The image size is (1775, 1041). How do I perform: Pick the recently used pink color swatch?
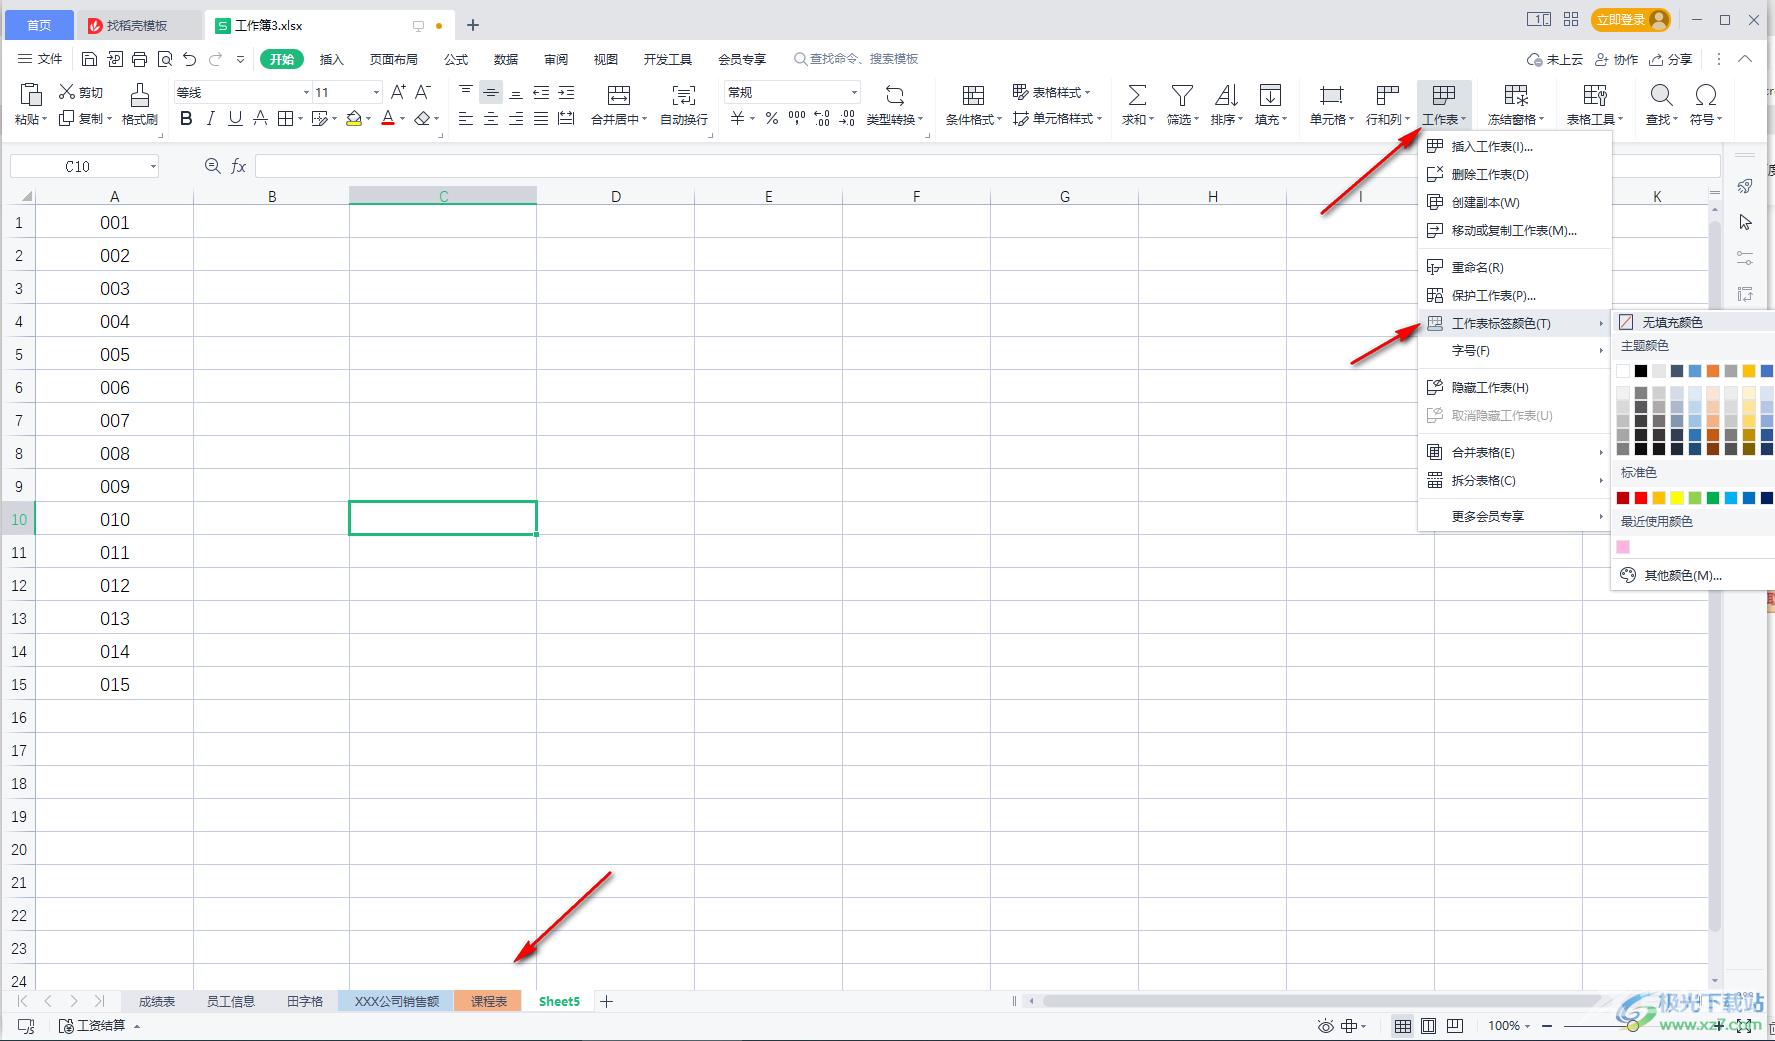tap(1623, 547)
